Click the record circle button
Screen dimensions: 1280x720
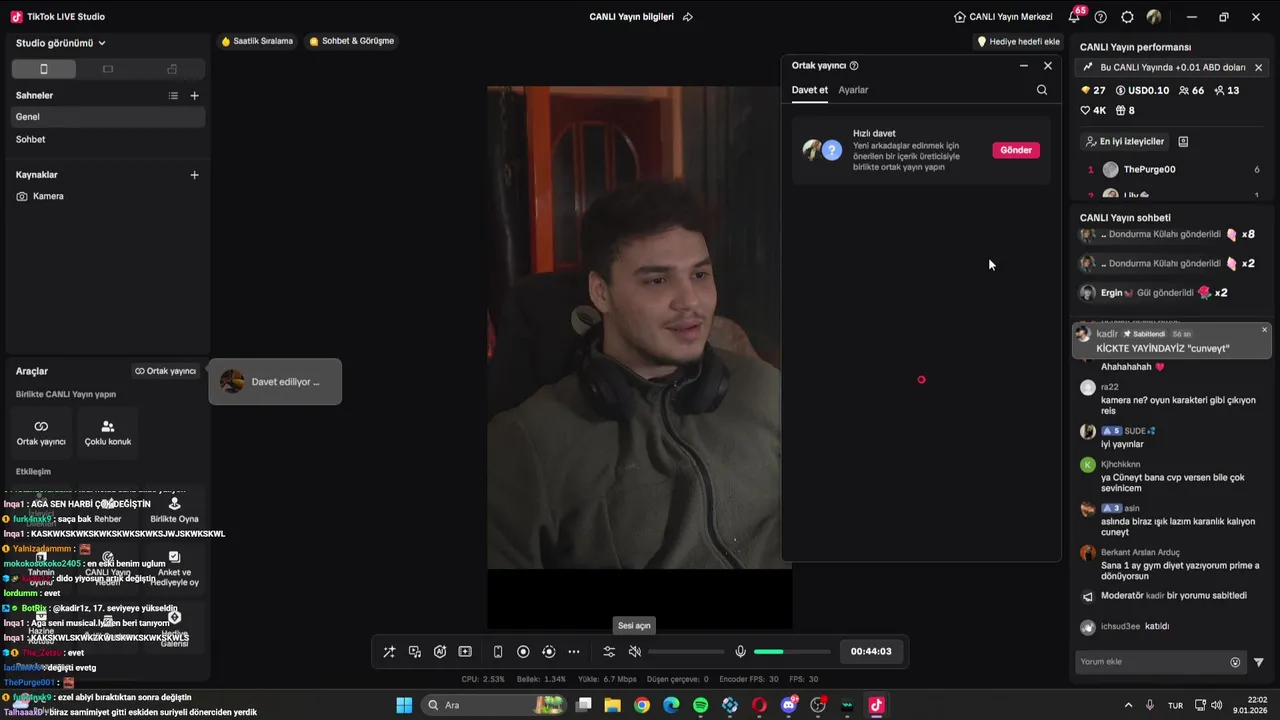click(x=523, y=652)
